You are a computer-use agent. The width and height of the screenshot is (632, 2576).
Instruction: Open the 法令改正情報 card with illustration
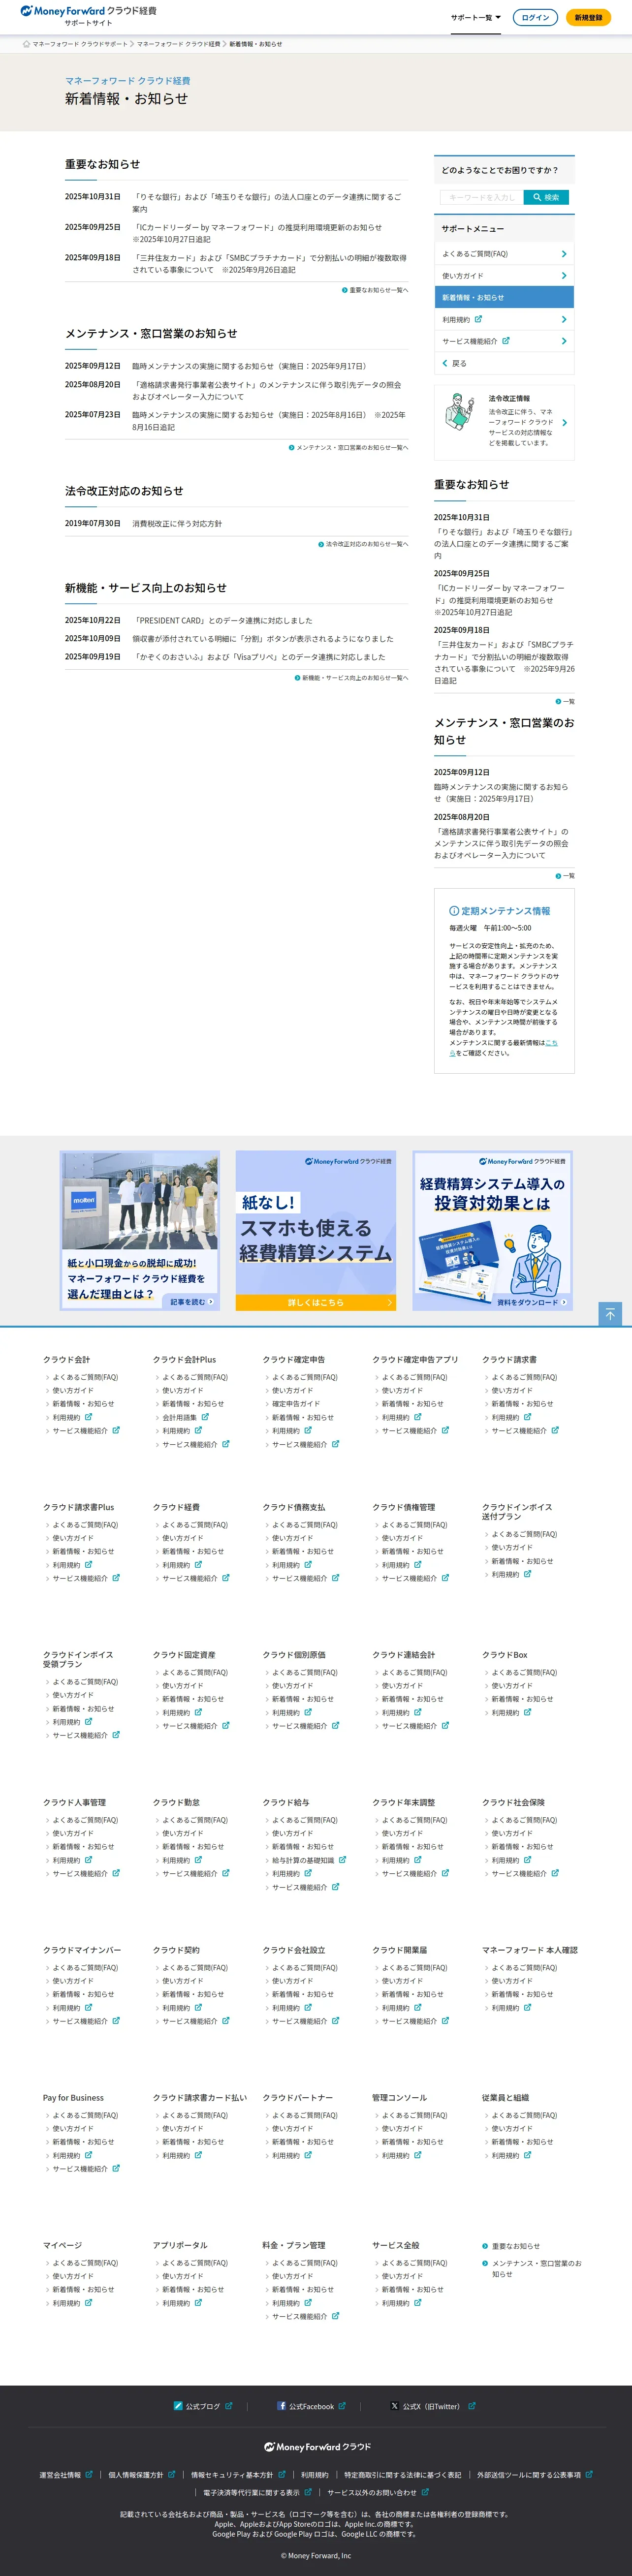pyautogui.click(x=504, y=422)
